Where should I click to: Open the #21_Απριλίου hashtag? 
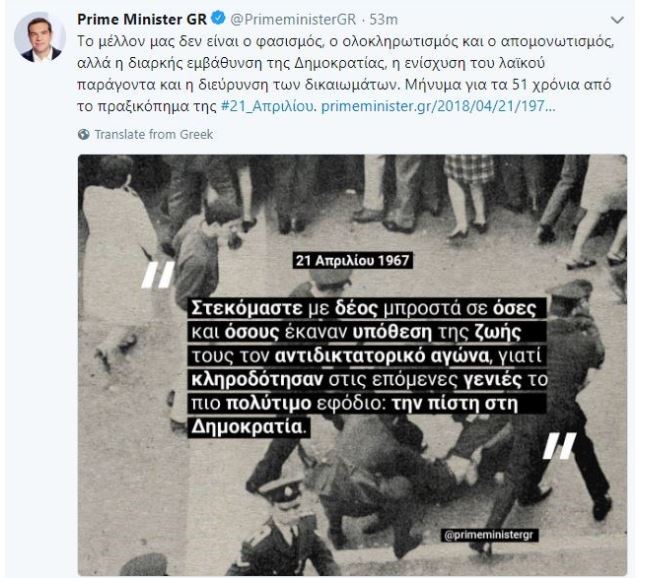pyautogui.click(x=269, y=106)
